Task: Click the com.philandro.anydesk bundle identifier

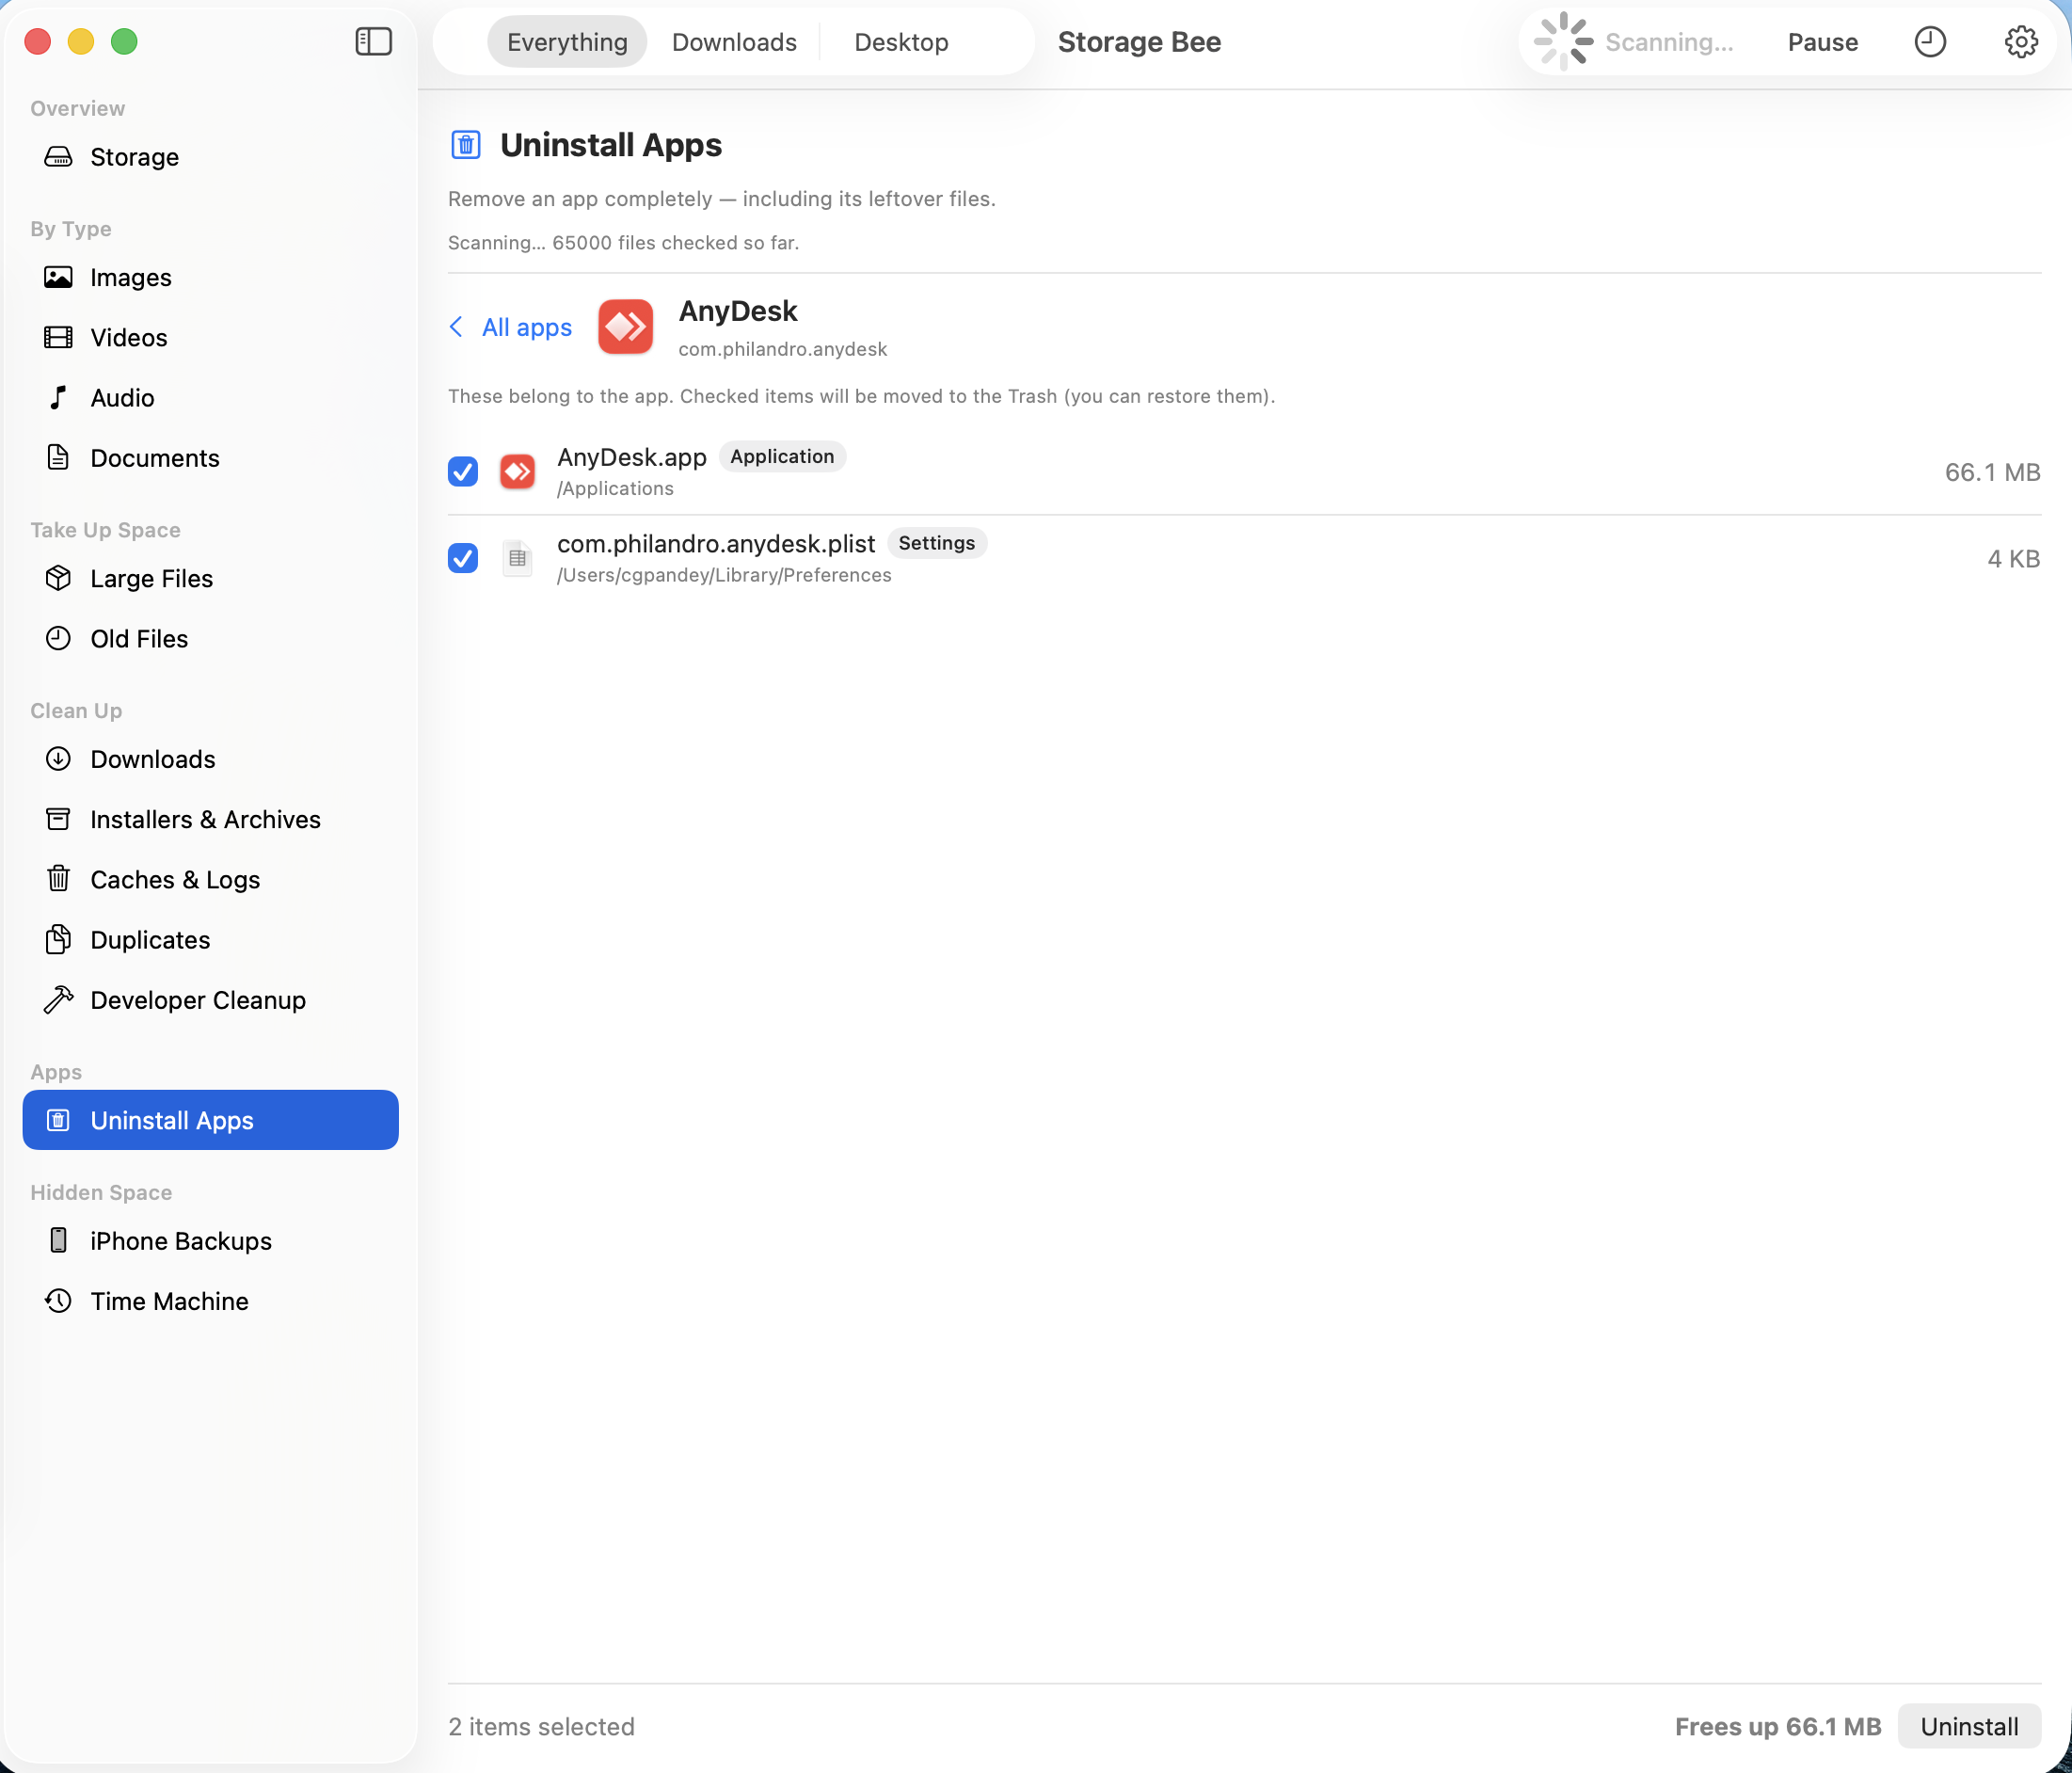Action: pyautogui.click(x=783, y=349)
